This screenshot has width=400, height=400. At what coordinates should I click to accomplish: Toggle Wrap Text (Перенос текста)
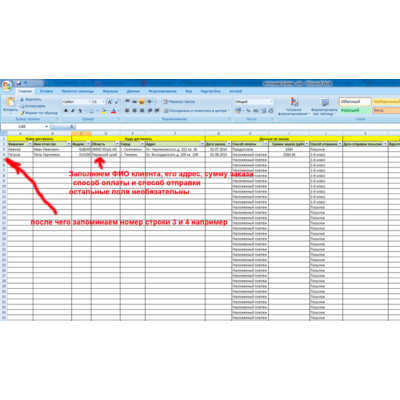[179, 102]
